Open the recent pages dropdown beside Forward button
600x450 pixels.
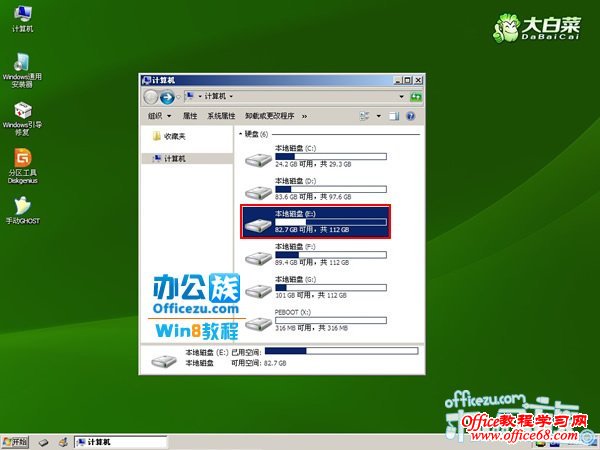pyautogui.click(x=178, y=97)
